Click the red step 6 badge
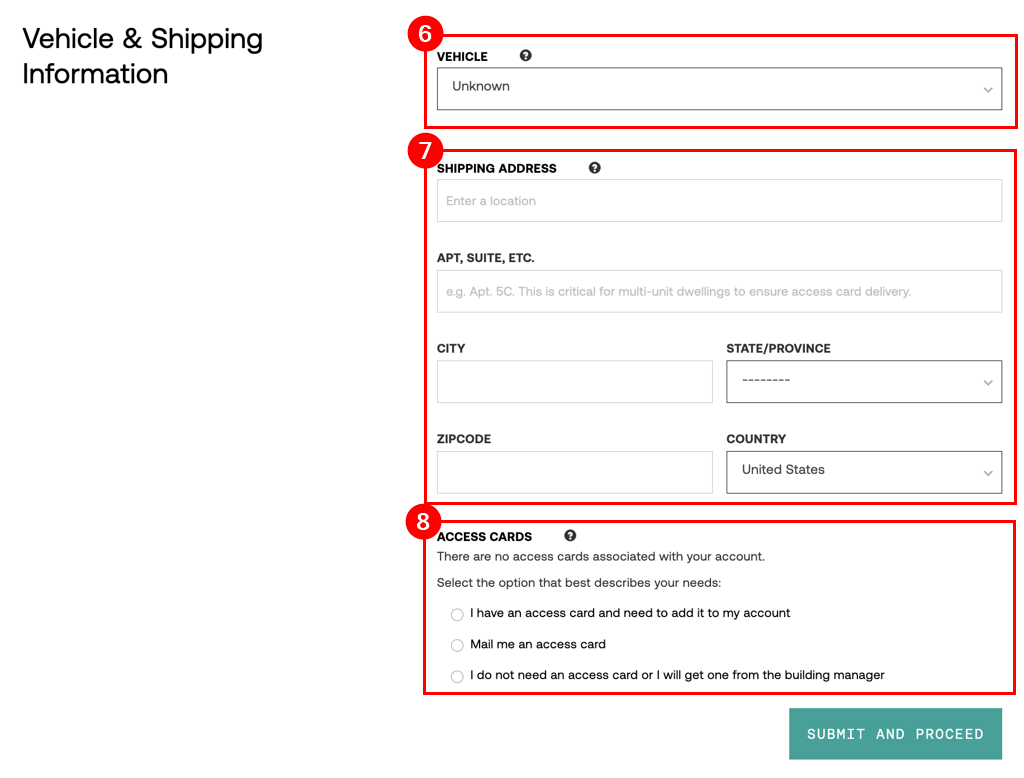Image resolution: width=1024 pixels, height=778 pixels. tap(425, 34)
